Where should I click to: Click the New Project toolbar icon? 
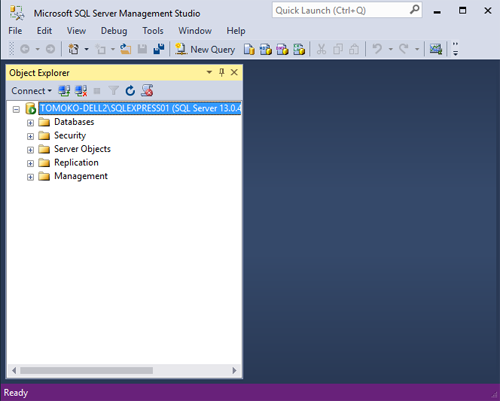click(73, 49)
